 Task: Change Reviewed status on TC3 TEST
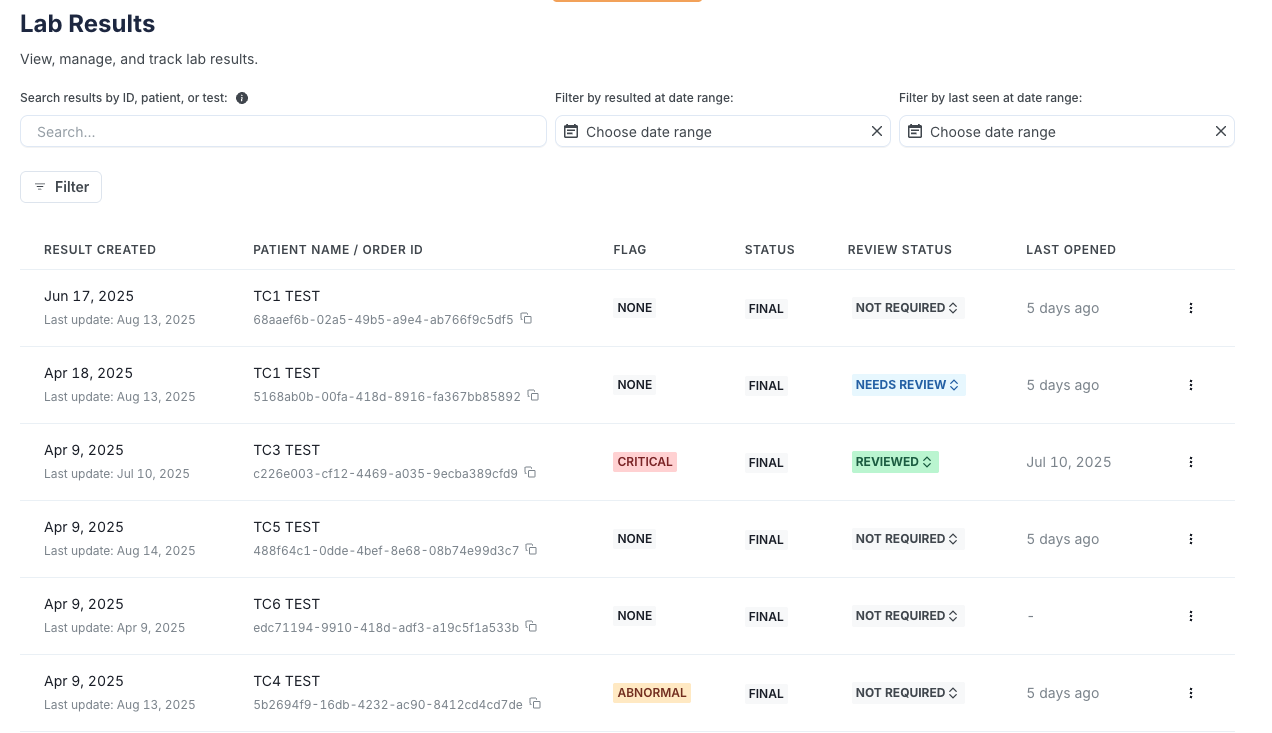coord(895,461)
